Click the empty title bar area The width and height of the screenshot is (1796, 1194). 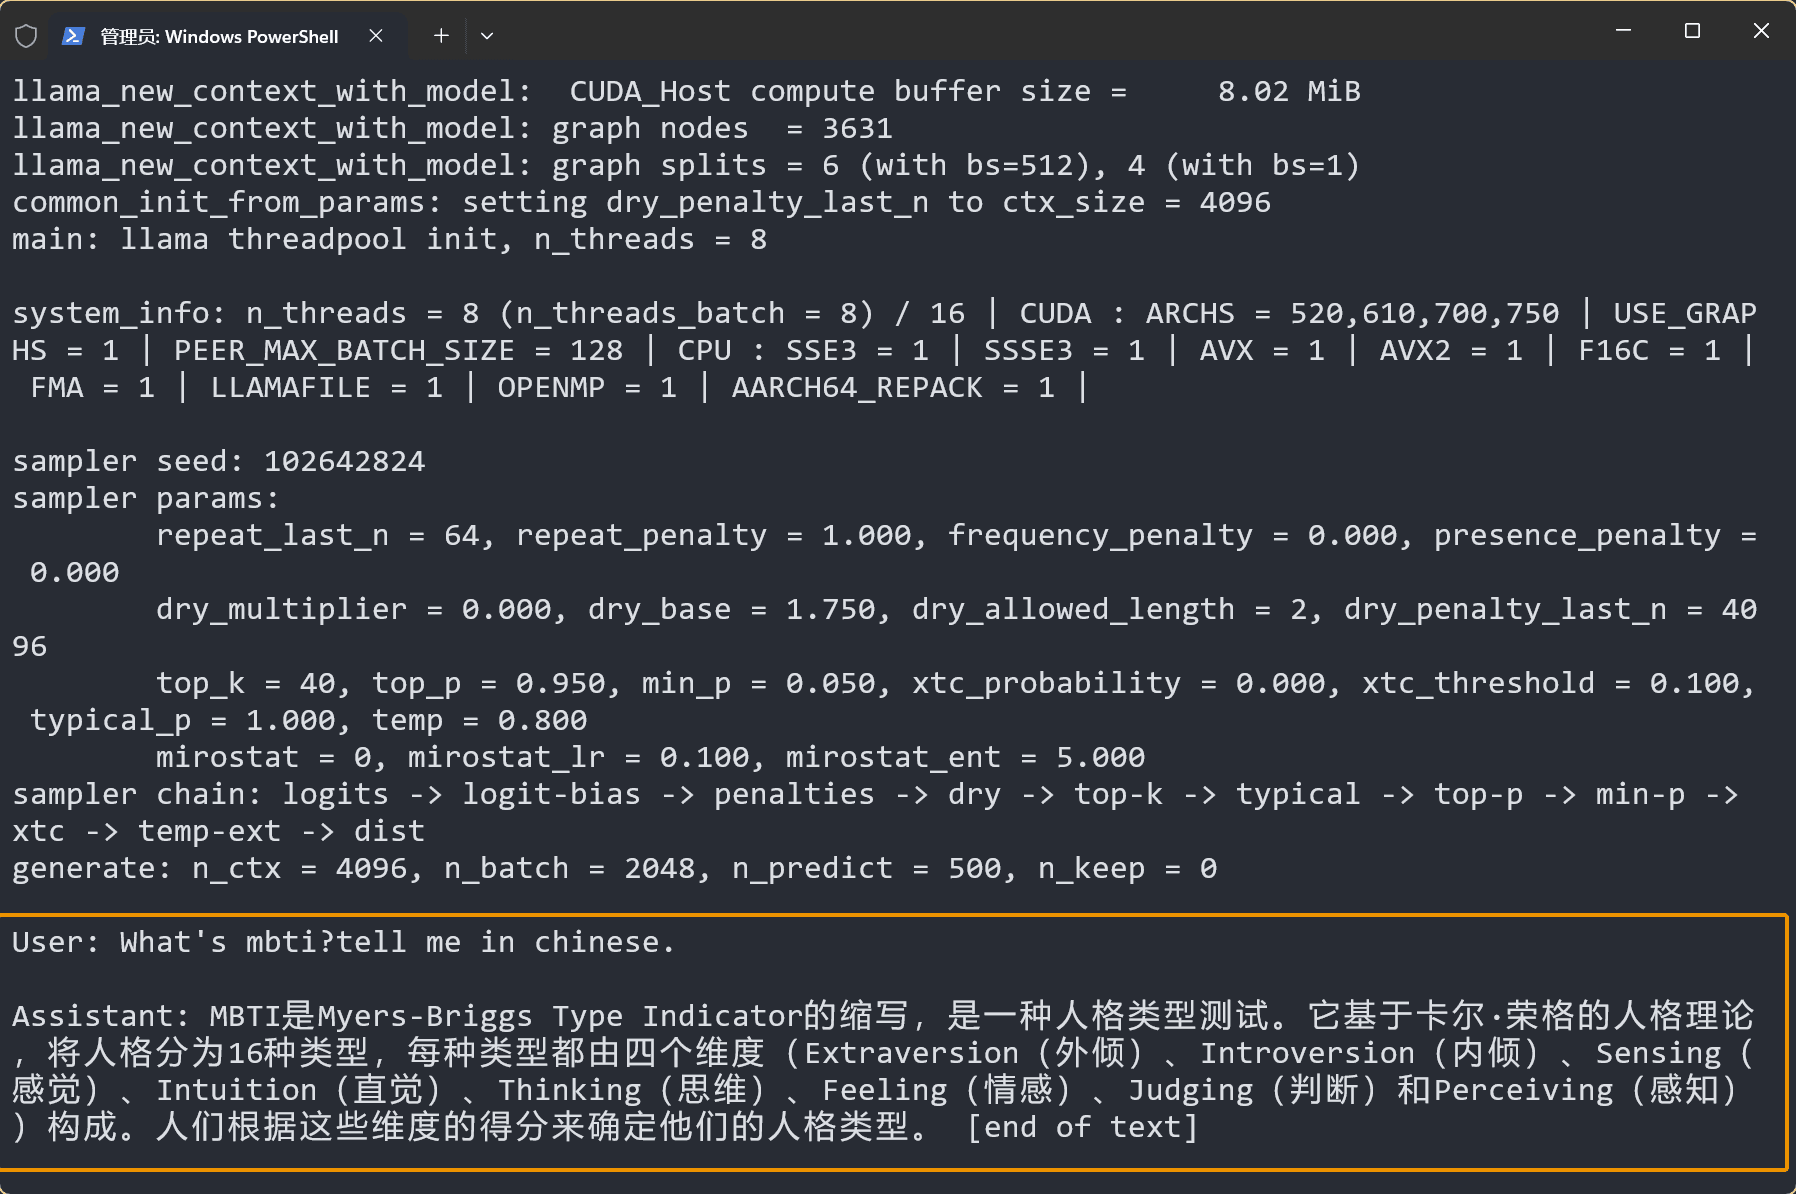pyautogui.click(x=1000, y=32)
